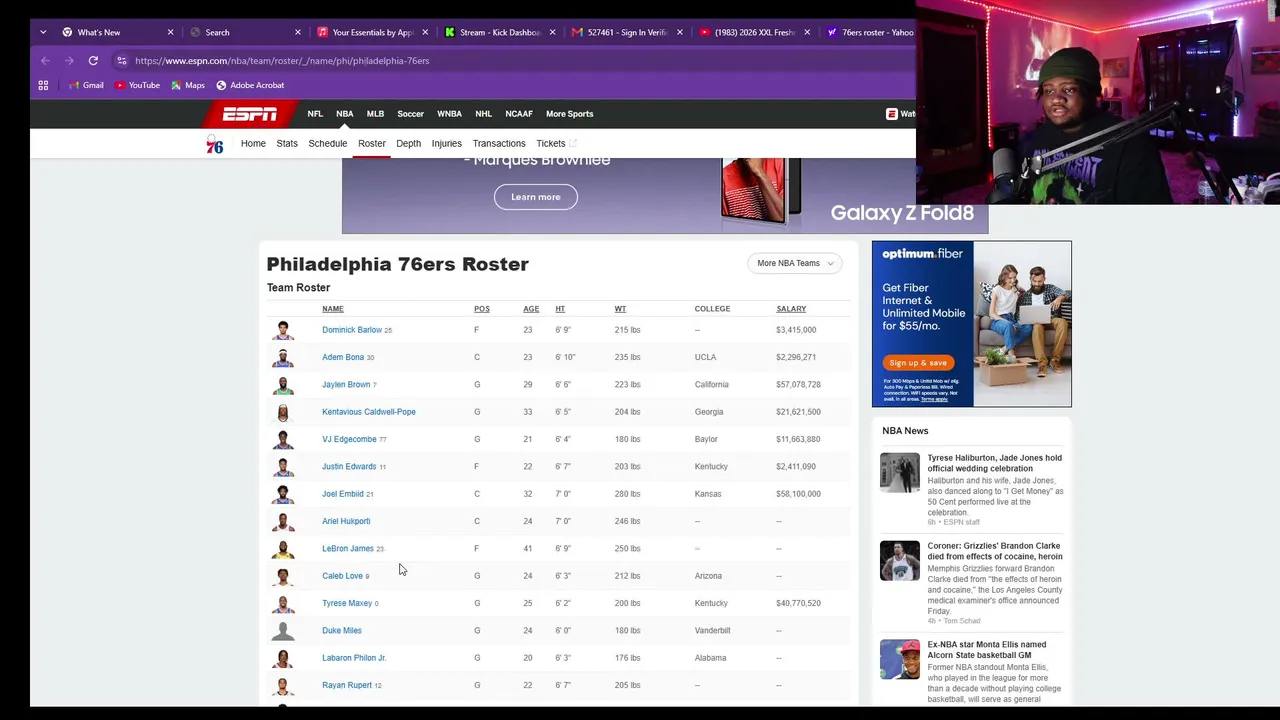Open Tyrese Maxey's player page
This screenshot has width=1280, height=720.
[x=347, y=603]
